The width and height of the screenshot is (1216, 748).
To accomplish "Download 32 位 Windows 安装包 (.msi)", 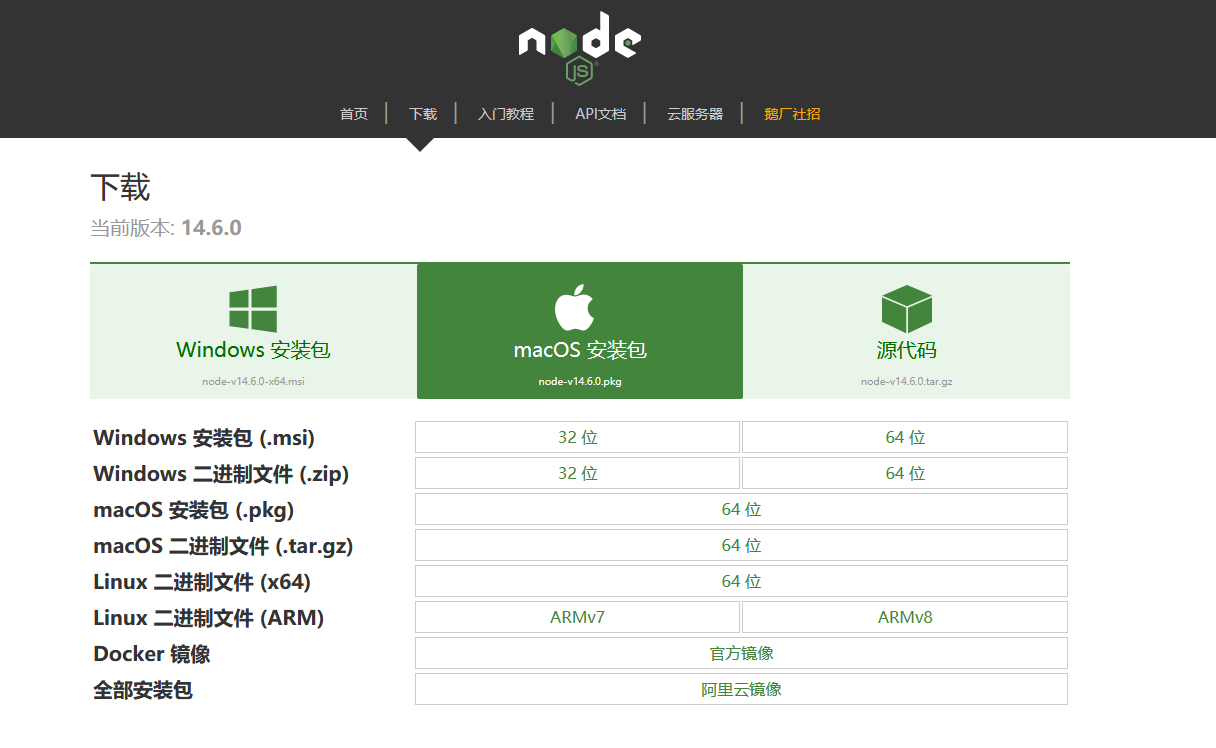I will coord(578,437).
